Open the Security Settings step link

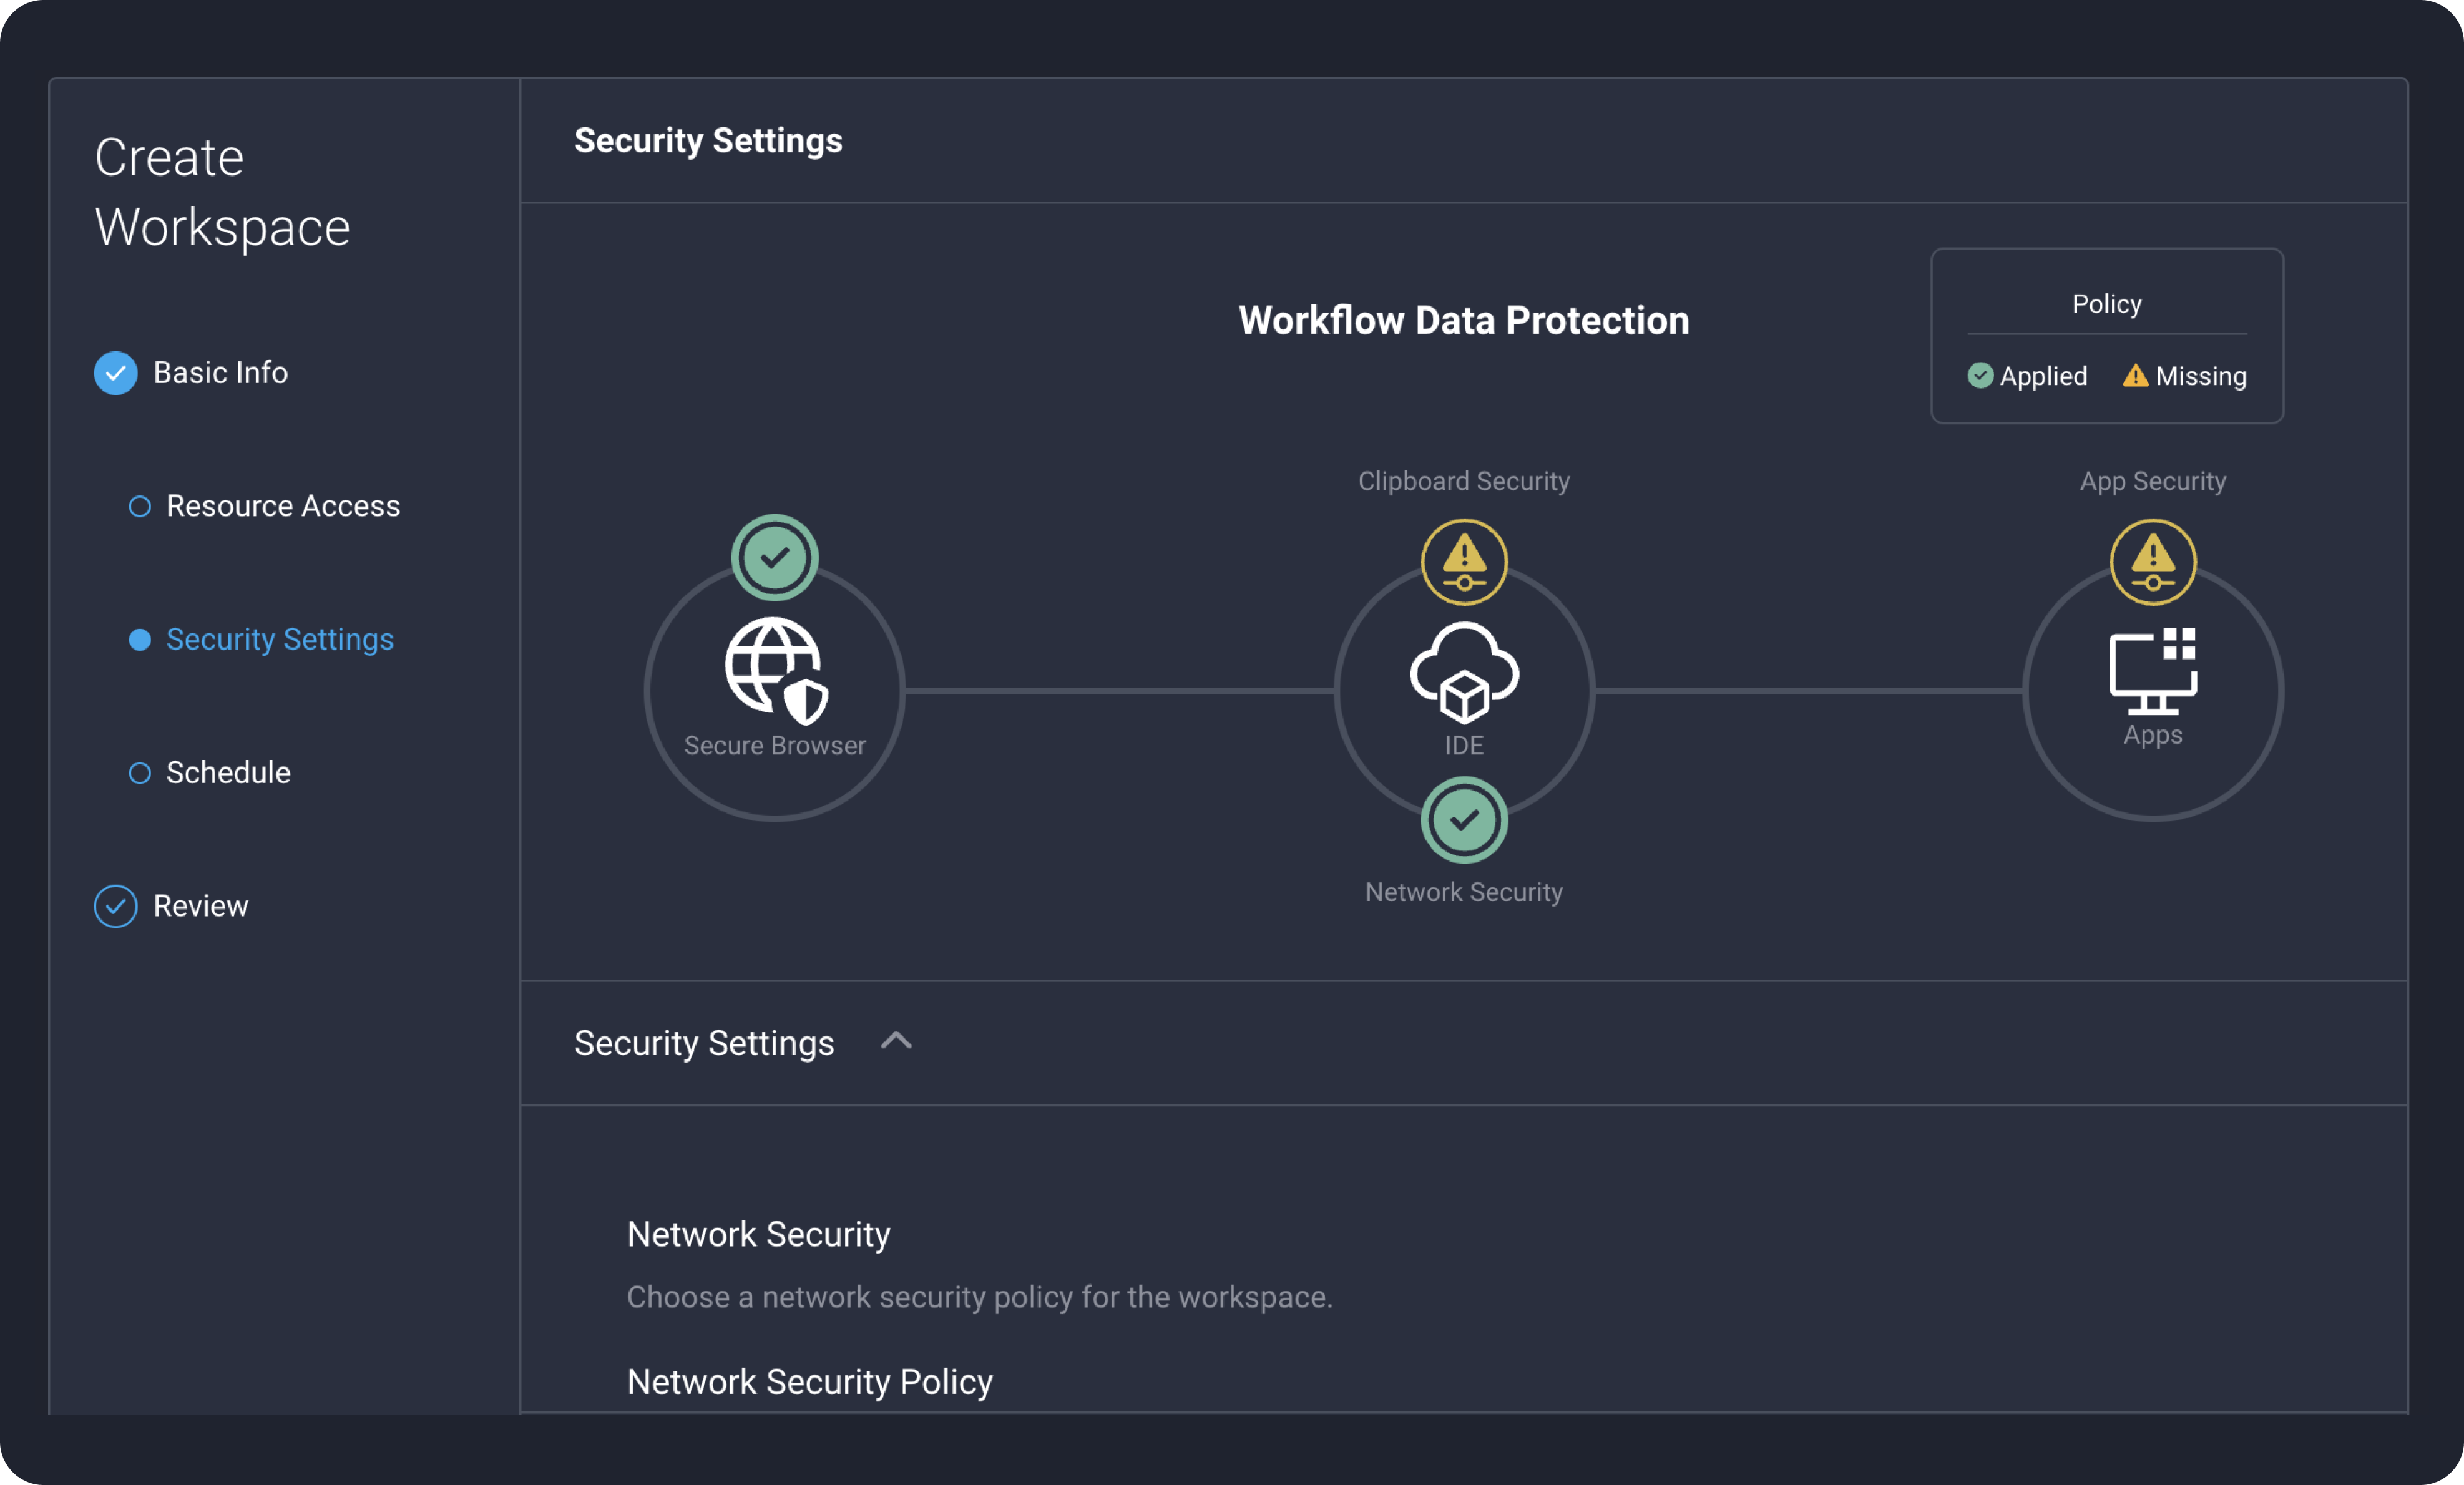(280, 640)
